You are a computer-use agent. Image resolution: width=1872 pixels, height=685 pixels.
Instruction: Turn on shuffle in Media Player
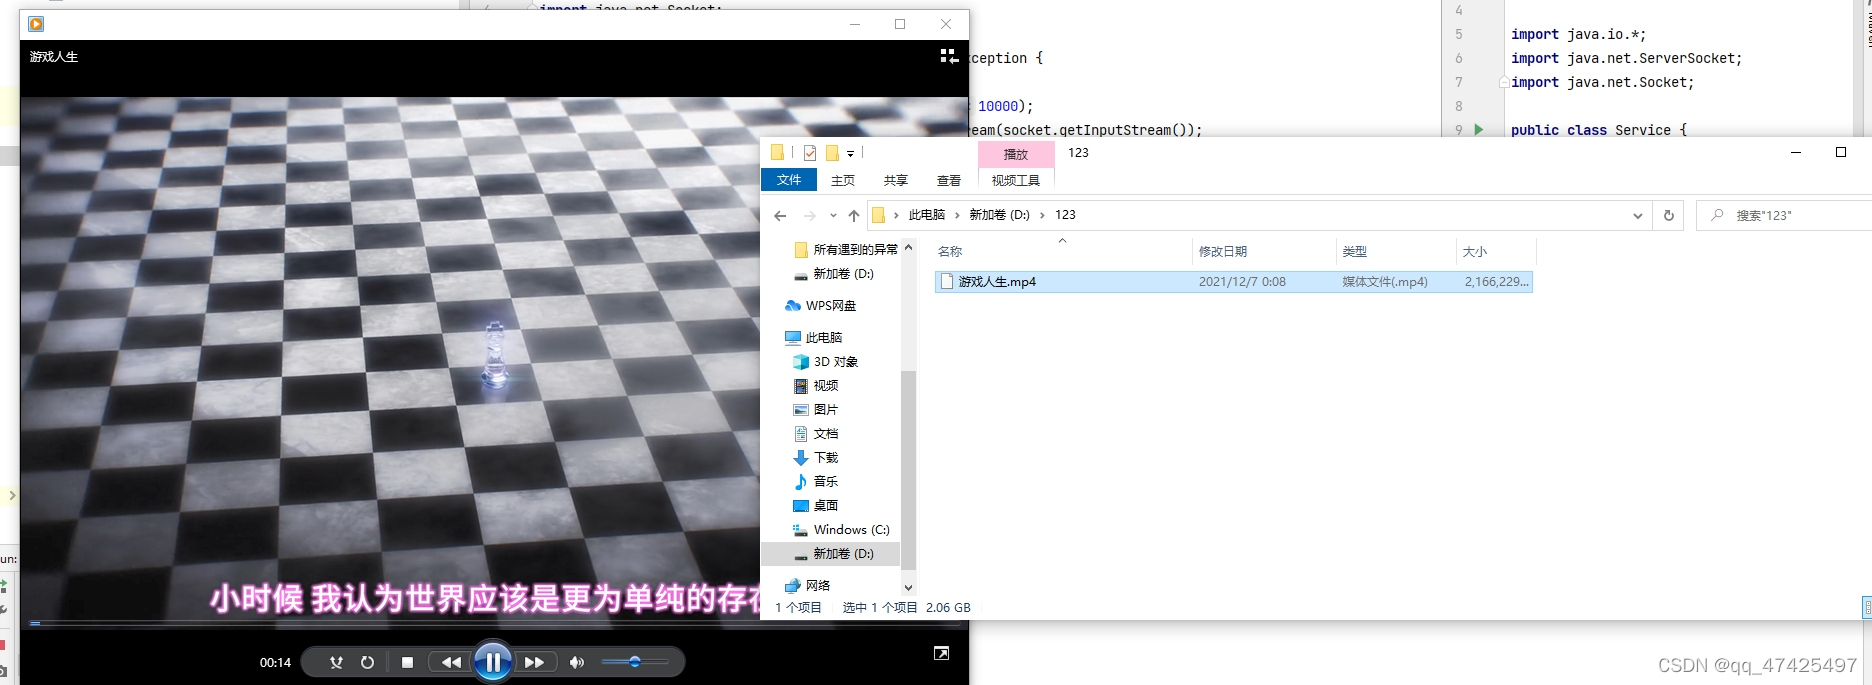click(337, 662)
